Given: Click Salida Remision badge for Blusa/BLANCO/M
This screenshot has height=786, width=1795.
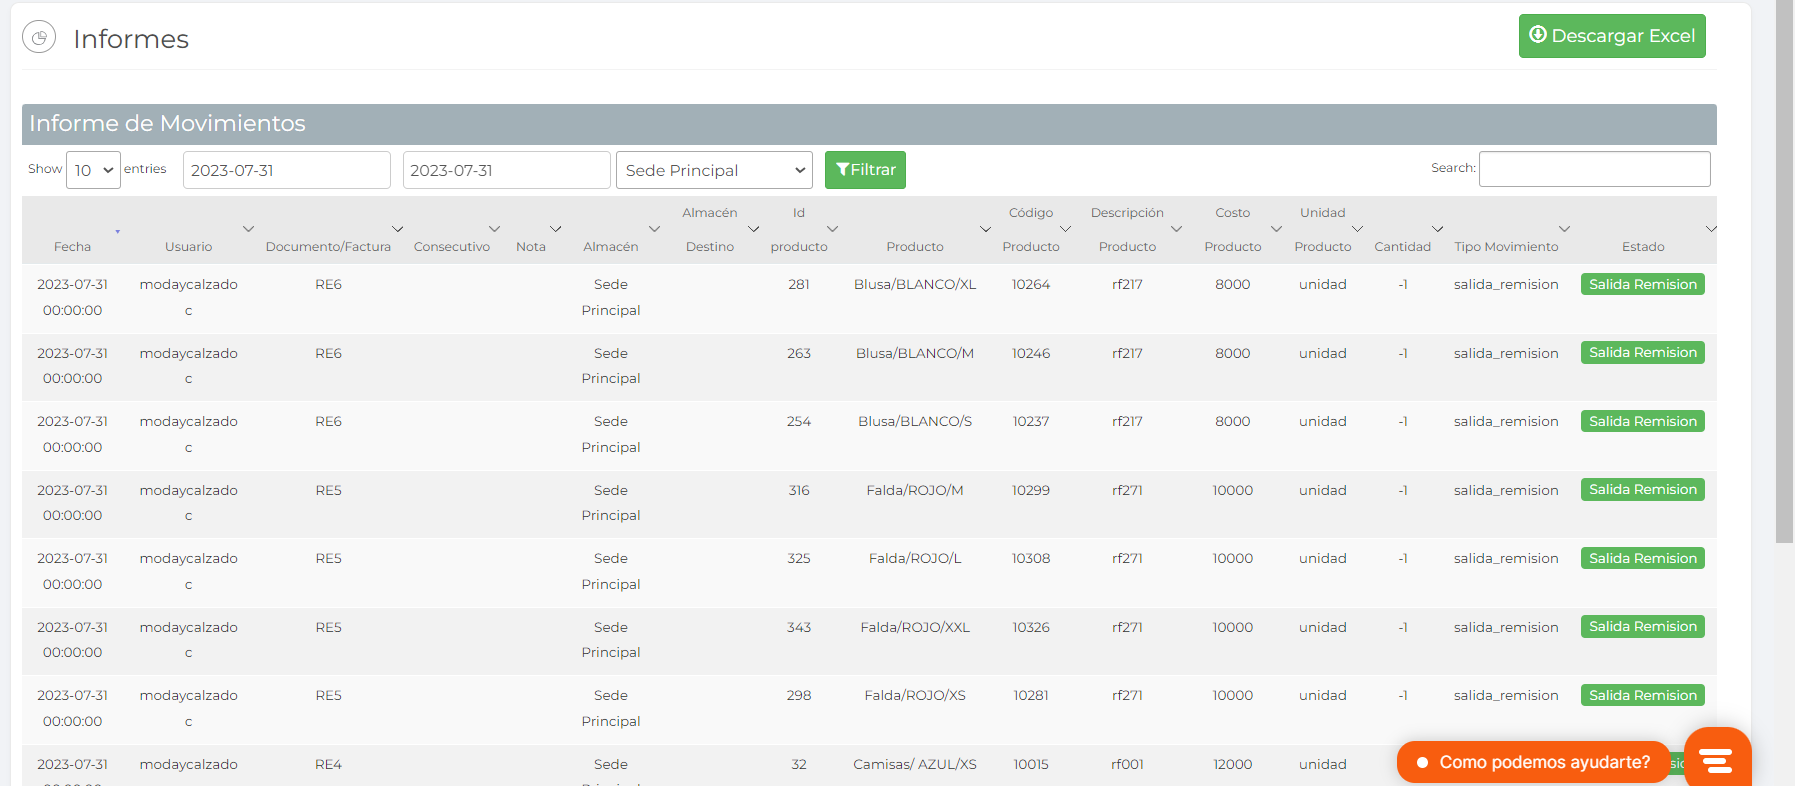Looking at the screenshot, I should click(x=1643, y=353).
